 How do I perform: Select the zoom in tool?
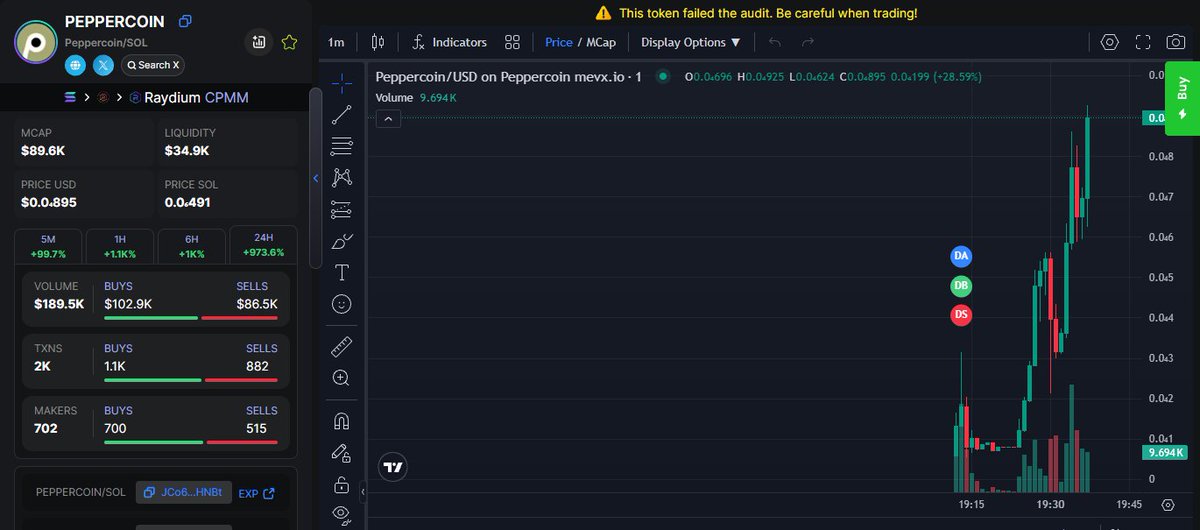coord(341,378)
